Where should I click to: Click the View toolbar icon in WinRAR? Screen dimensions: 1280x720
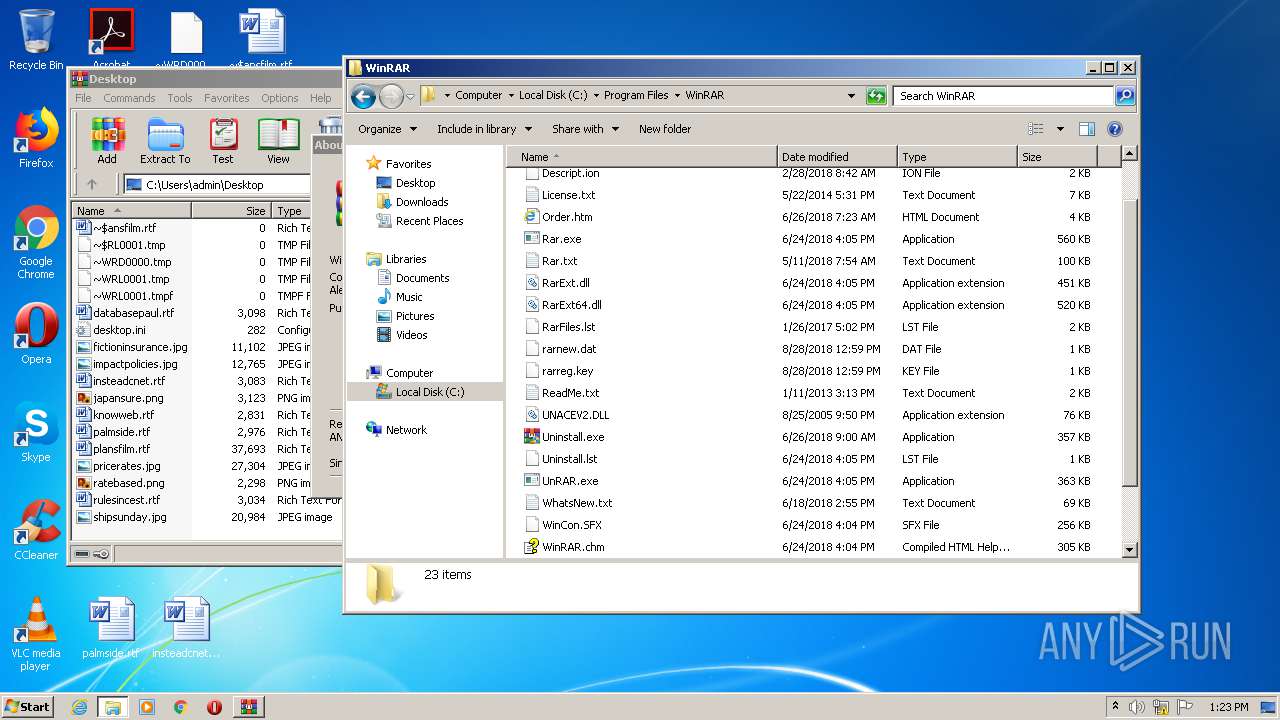(x=278, y=141)
